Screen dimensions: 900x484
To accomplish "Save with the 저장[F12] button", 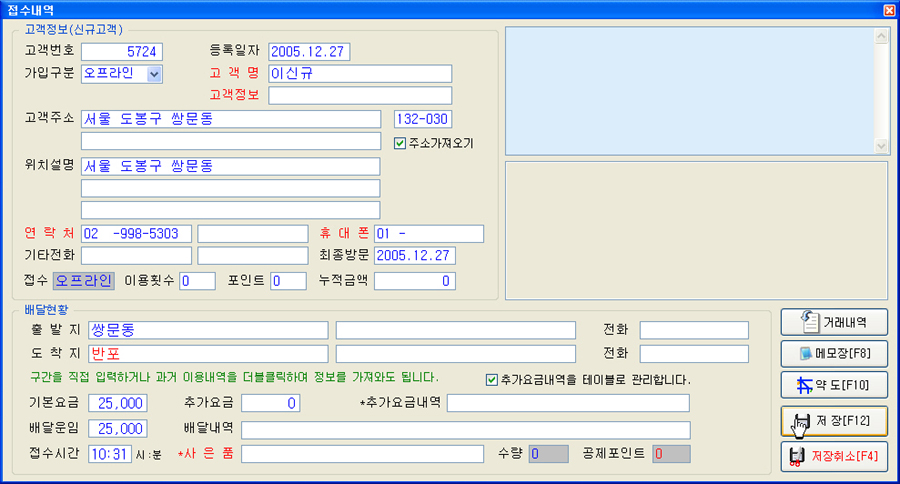I will [834, 421].
